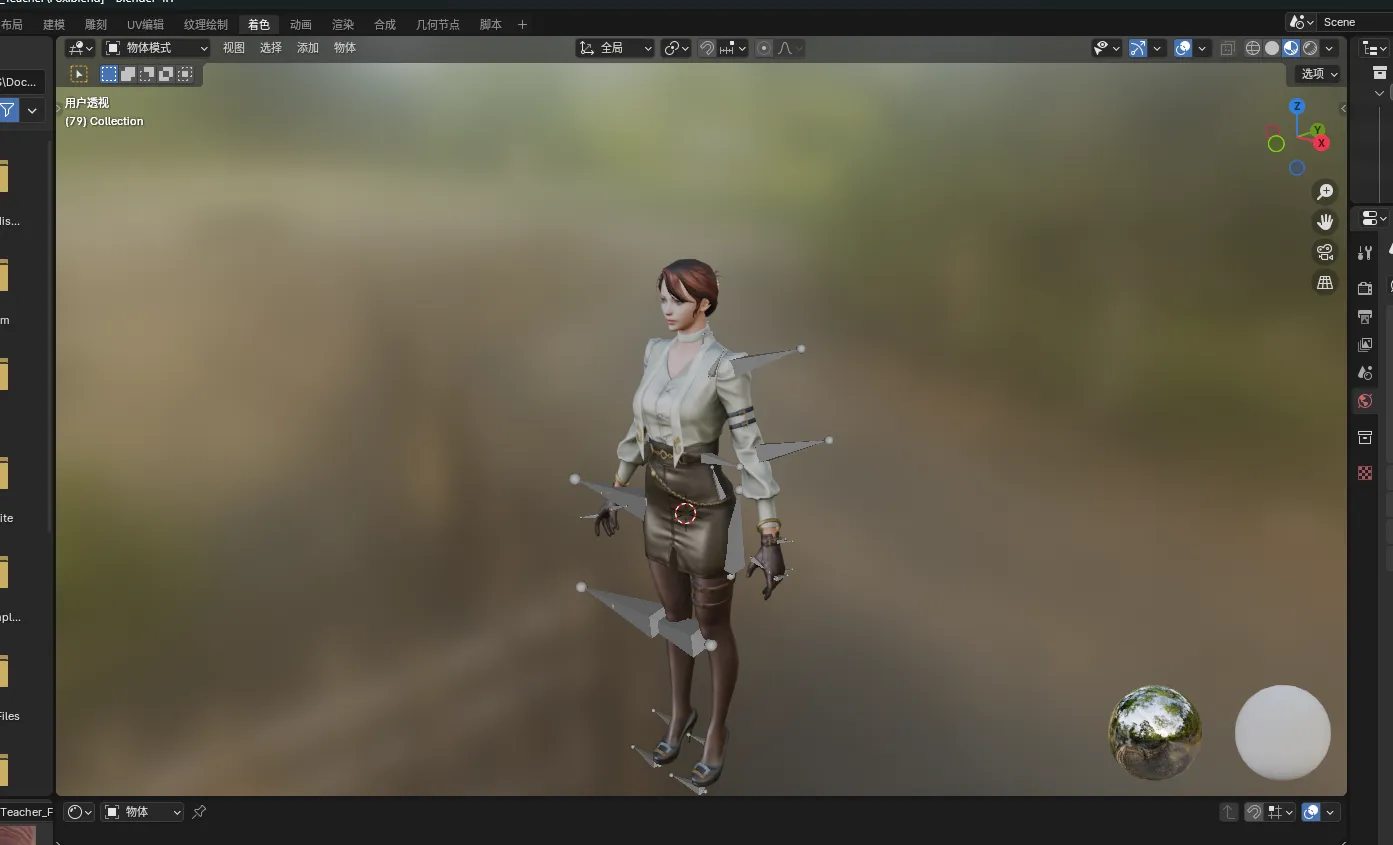1393x845 pixels.
Task: Open the View Layer properties icon
Action: pos(1365,345)
